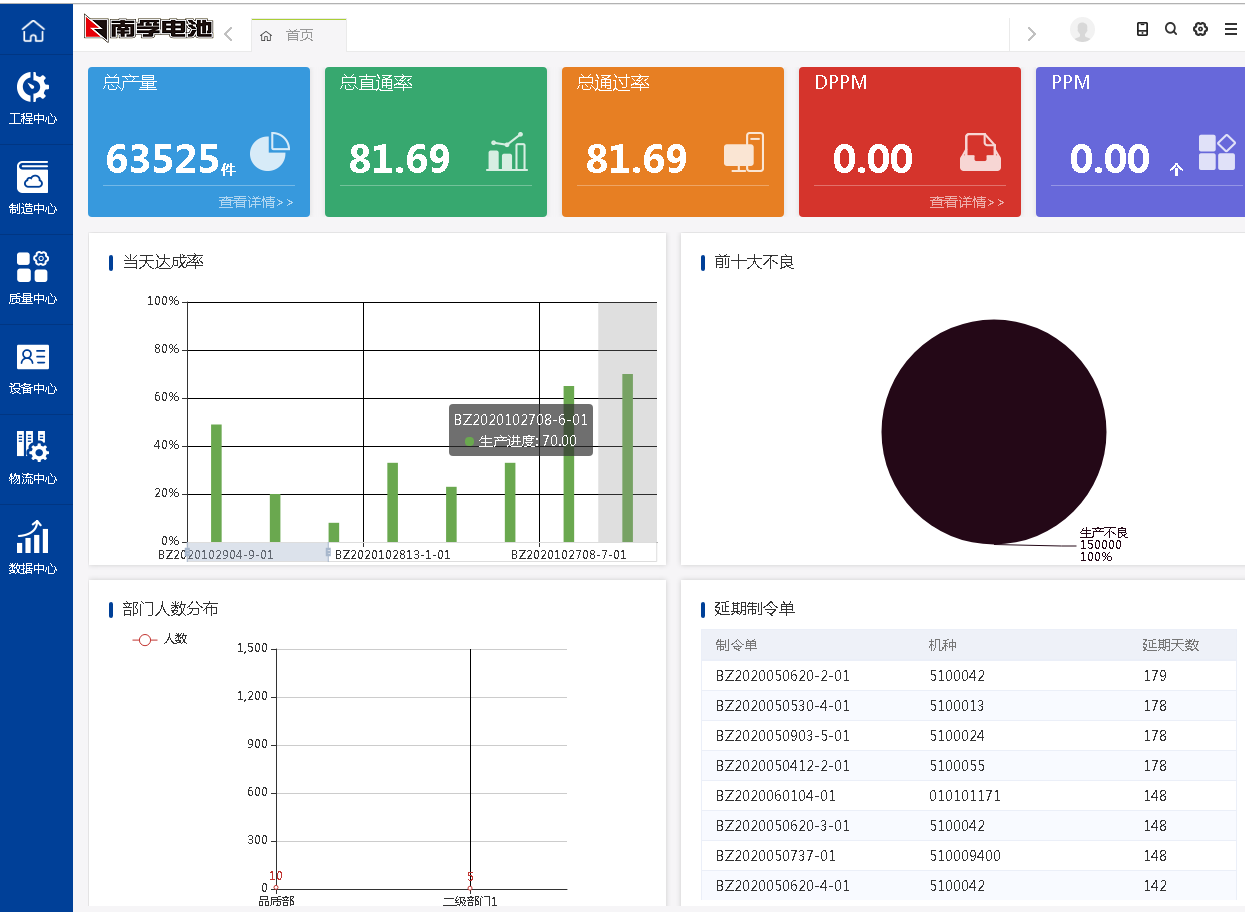Open the mobile device icon in header
Image resolution: width=1245 pixels, height=912 pixels.
pos(1142,29)
